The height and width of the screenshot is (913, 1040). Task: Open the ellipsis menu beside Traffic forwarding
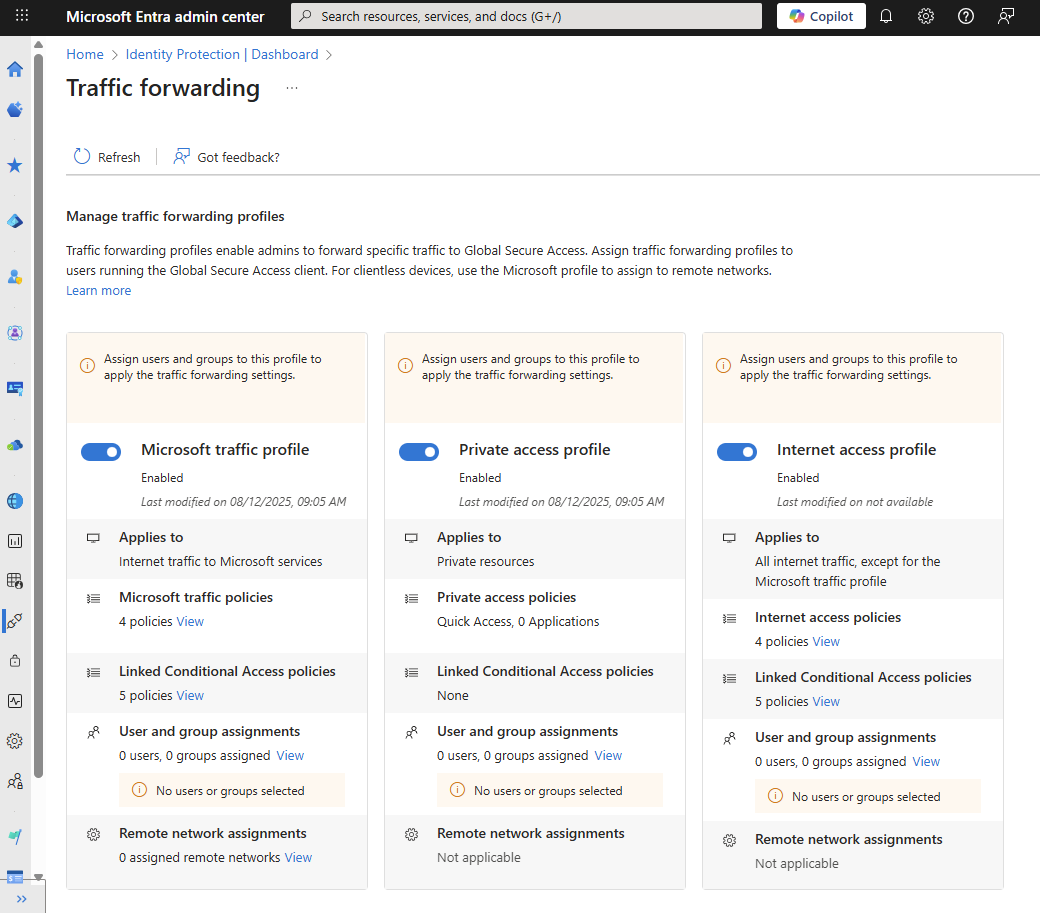(x=292, y=88)
